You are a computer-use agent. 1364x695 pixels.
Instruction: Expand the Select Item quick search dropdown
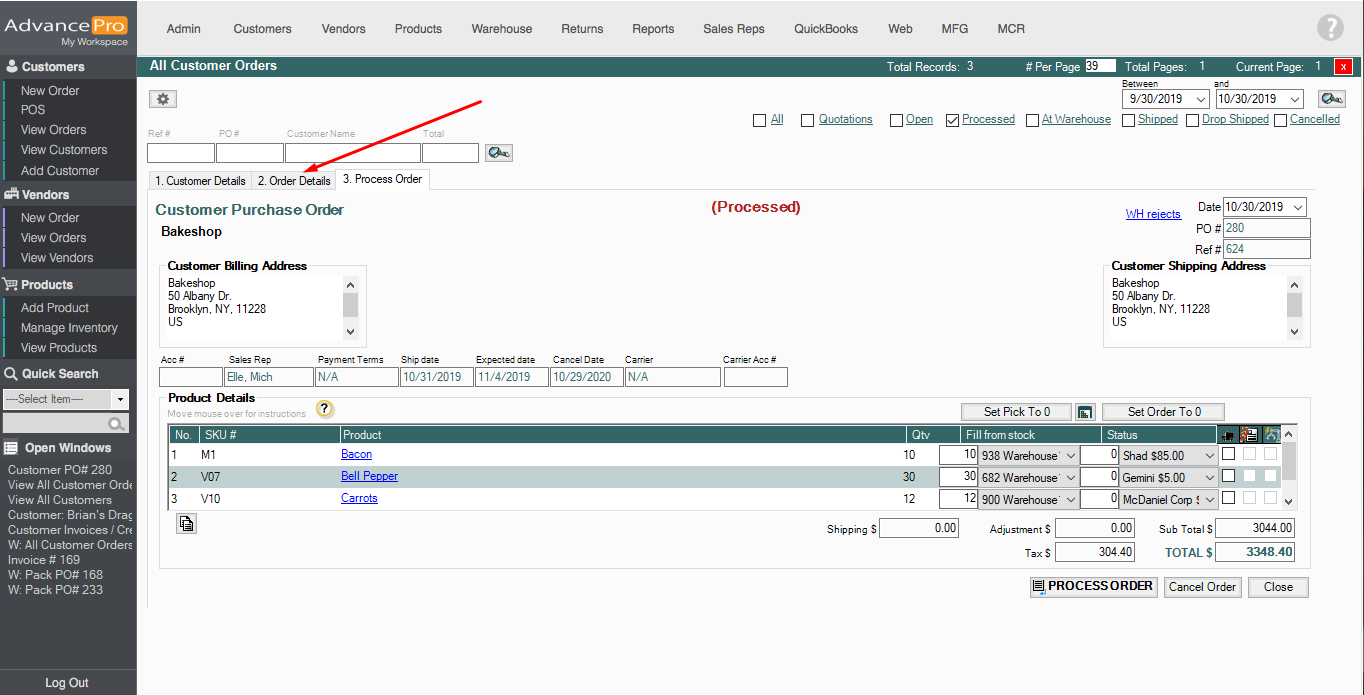pyautogui.click(x=120, y=399)
